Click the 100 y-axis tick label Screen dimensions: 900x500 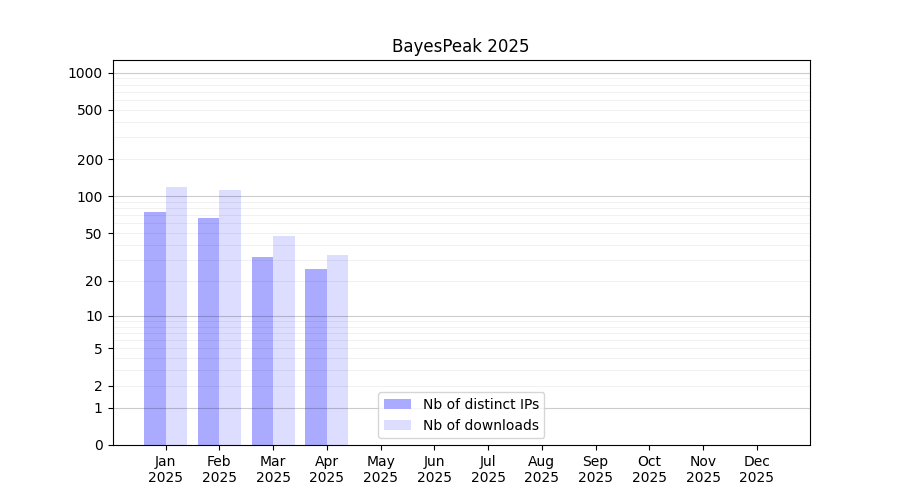(90, 197)
